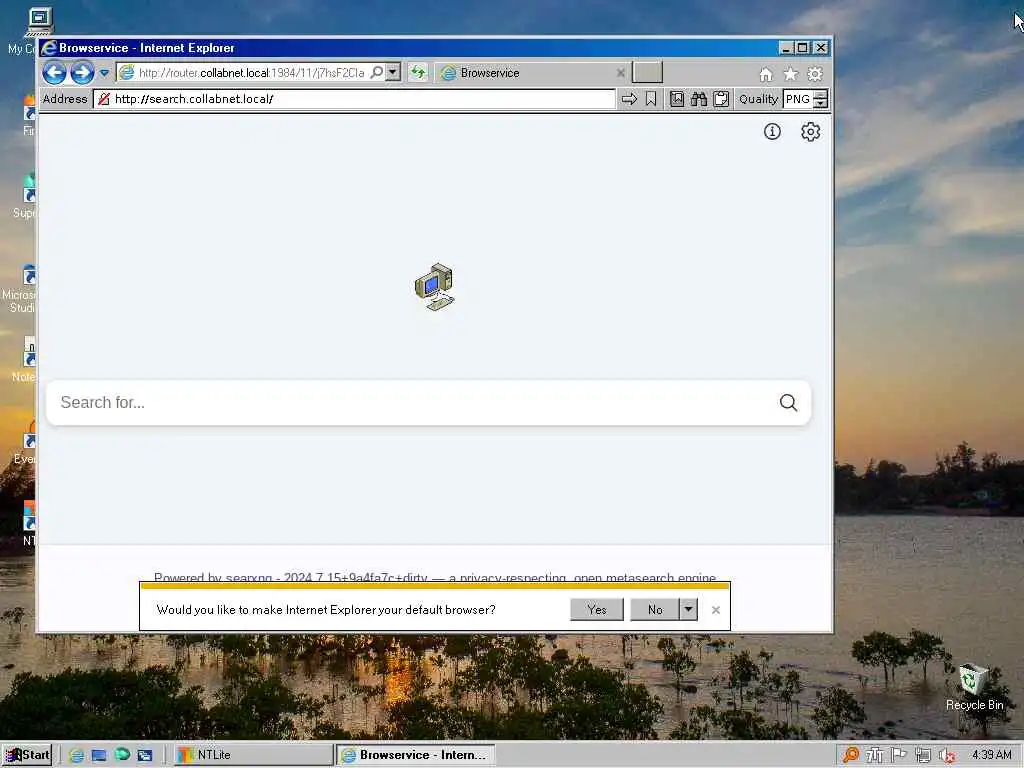This screenshot has width=1024, height=768.
Task: Click the Start button
Action: 27,755
